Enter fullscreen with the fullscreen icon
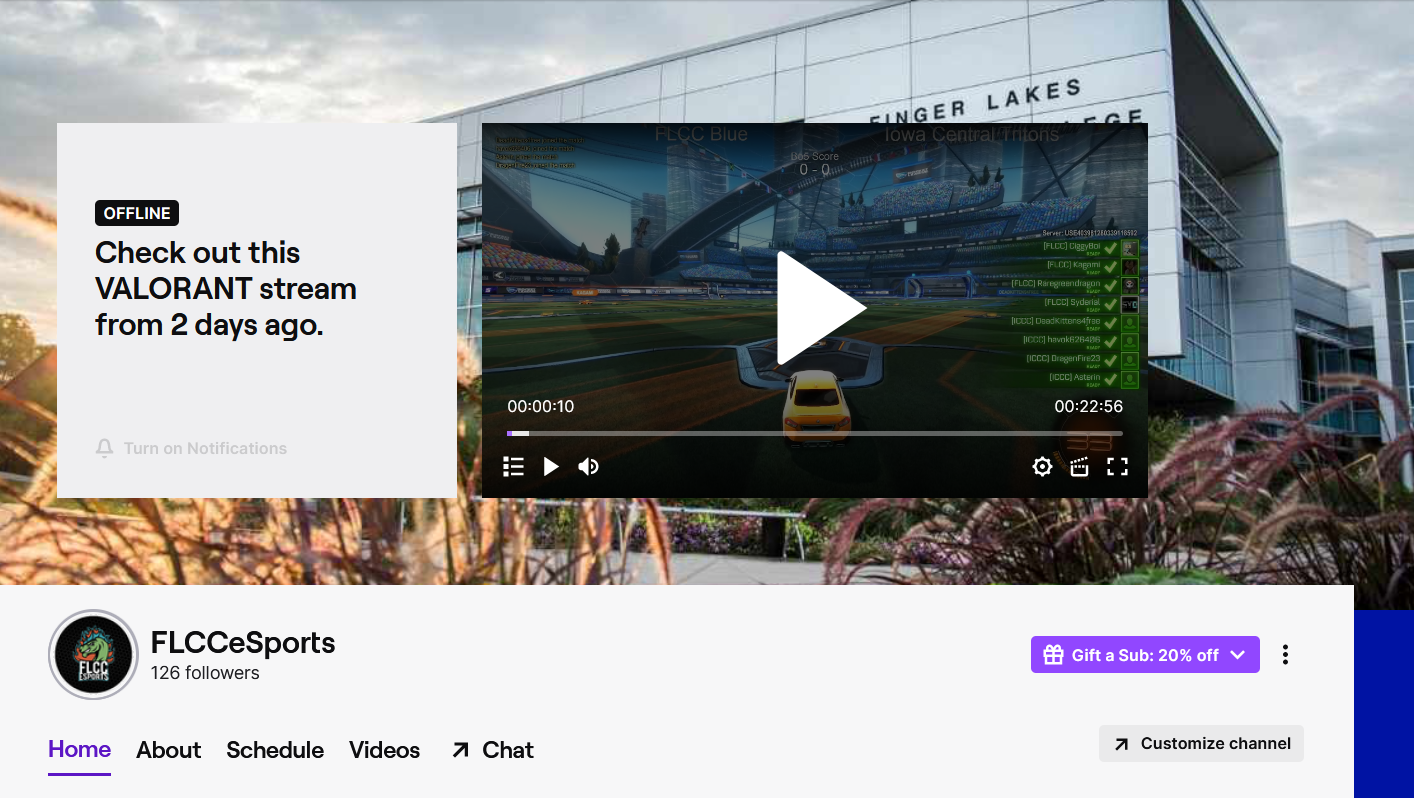Image resolution: width=1414 pixels, height=798 pixels. click(1117, 466)
